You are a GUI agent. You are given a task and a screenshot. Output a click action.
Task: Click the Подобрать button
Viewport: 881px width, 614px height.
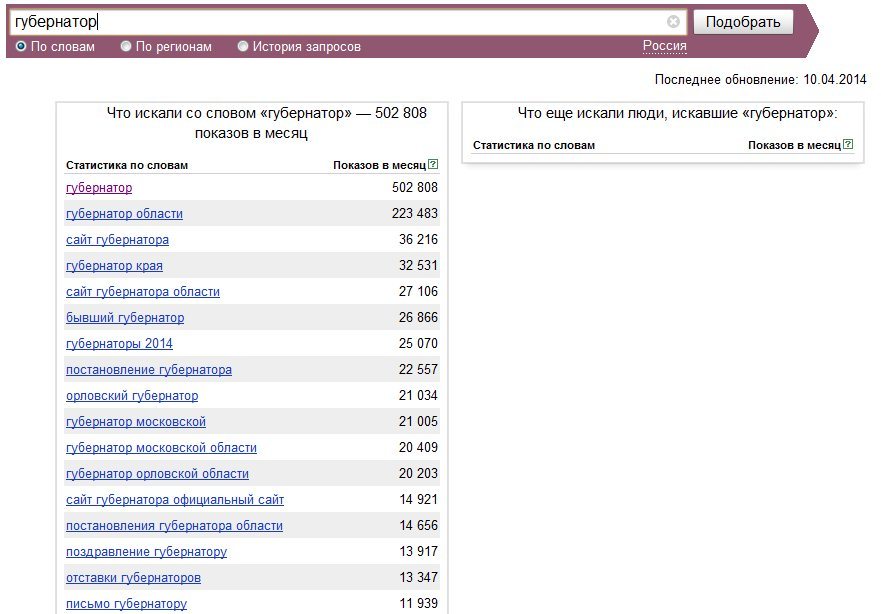click(743, 22)
